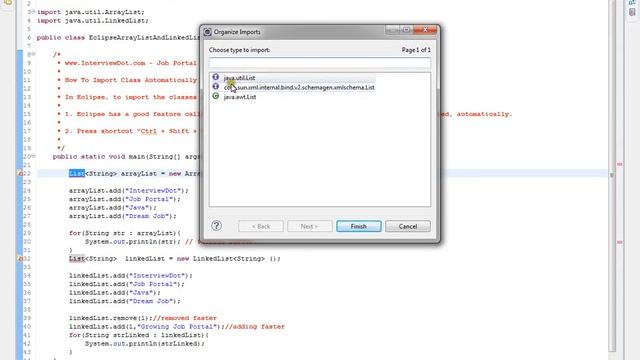This screenshot has width=640, height=360.
Task: Click the interface icon beside java.util.List
Action: (x=216, y=77)
